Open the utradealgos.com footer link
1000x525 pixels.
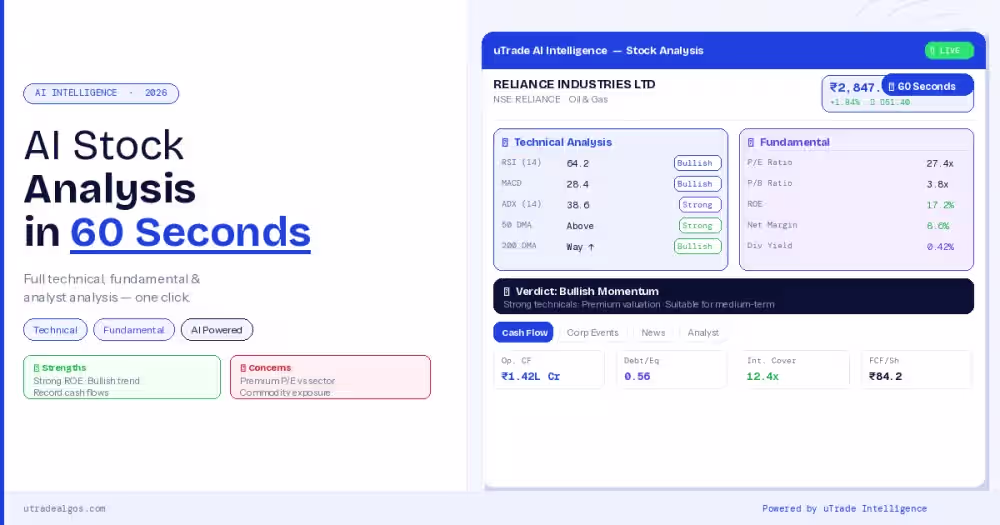coord(64,508)
